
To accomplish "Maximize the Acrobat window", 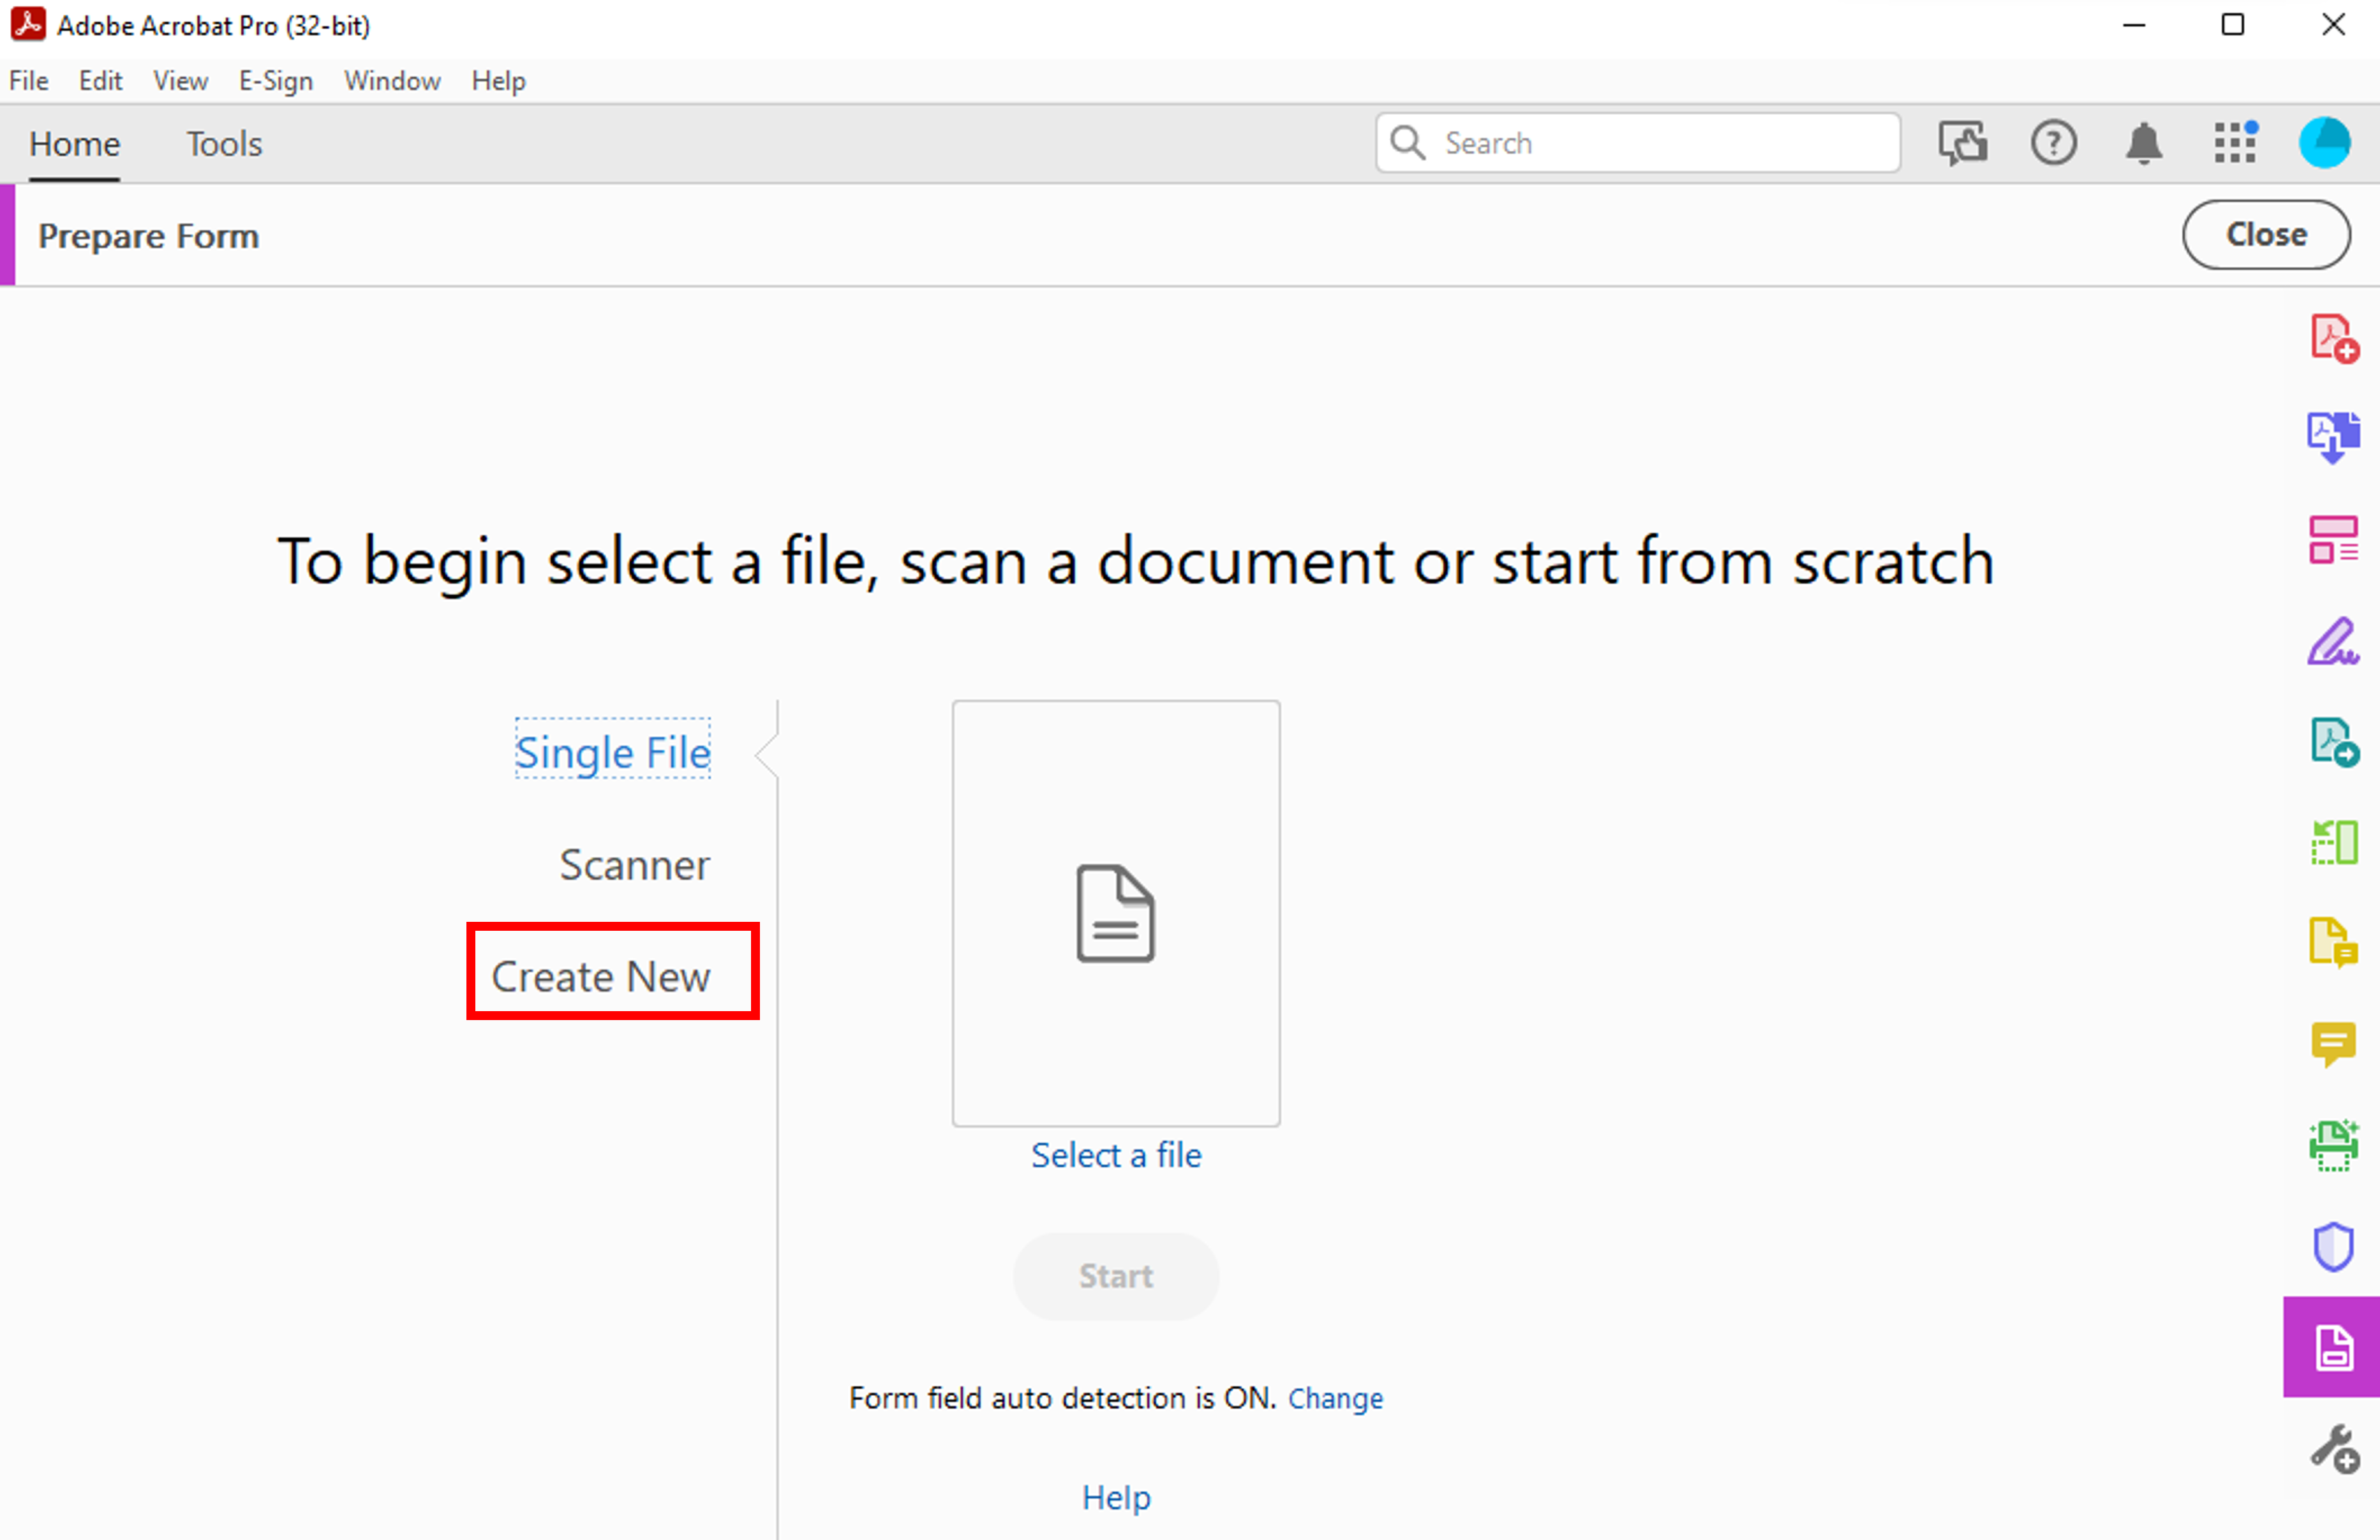I will (x=2233, y=24).
